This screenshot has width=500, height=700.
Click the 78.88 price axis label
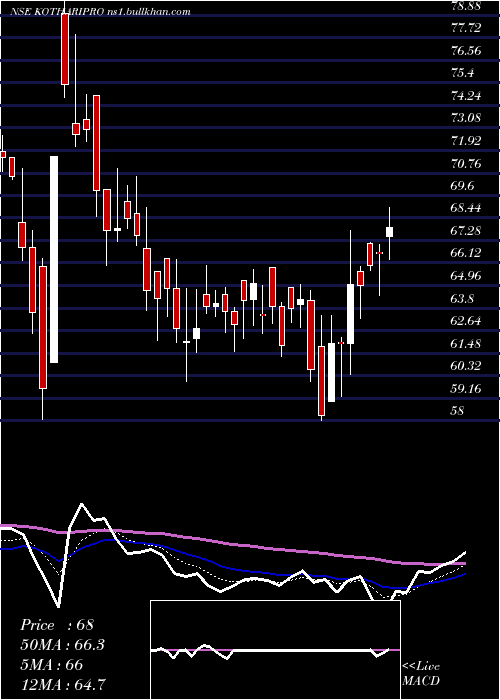(x=466, y=7)
